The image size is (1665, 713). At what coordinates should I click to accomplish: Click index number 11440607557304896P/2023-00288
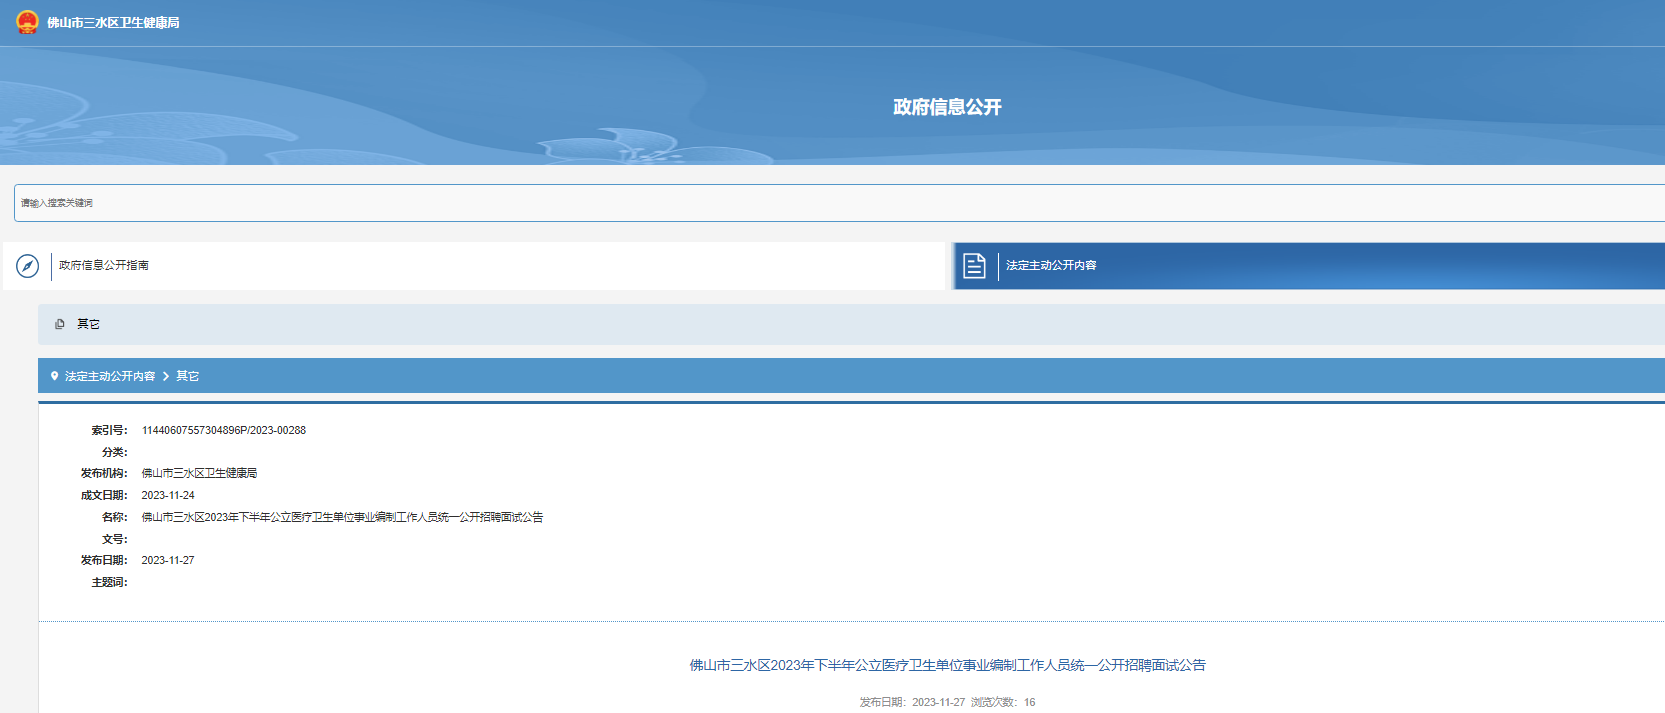(224, 430)
